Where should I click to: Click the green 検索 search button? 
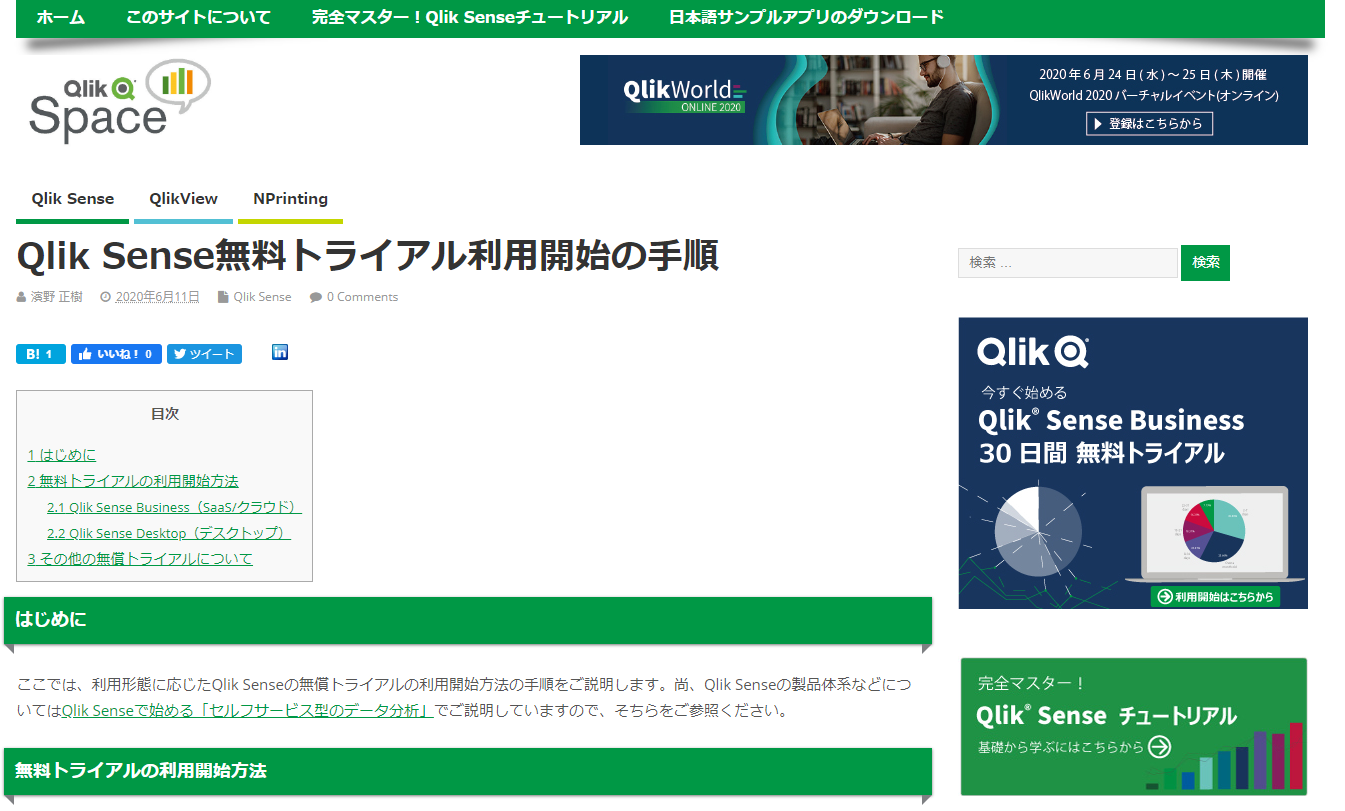(1205, 263)
